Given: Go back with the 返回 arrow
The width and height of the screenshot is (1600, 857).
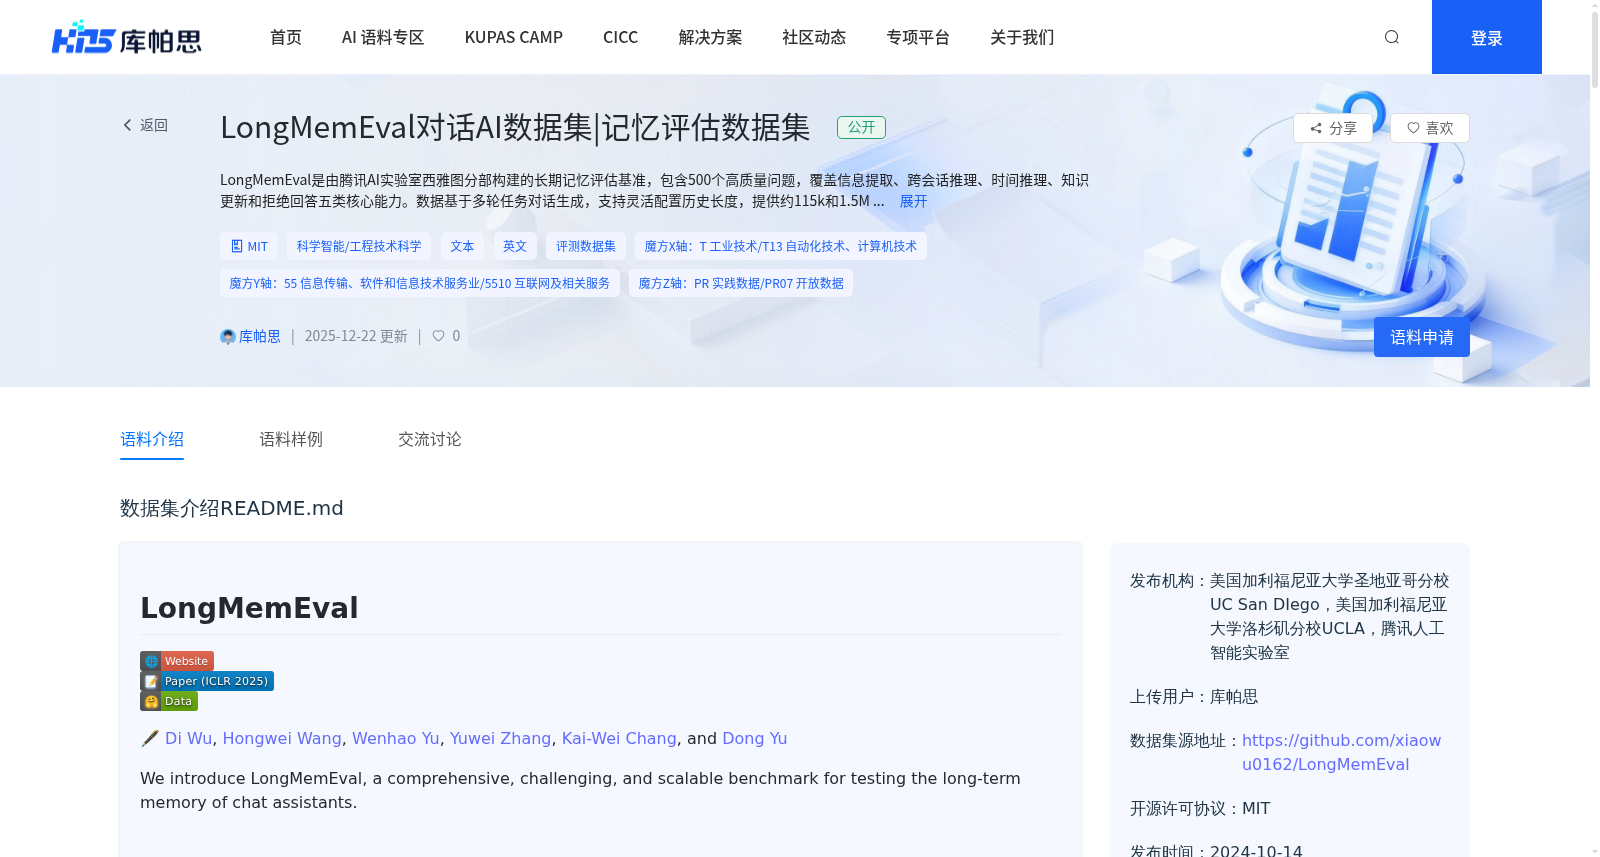Looking at the screenshot, I should click(x=145, y=125).
